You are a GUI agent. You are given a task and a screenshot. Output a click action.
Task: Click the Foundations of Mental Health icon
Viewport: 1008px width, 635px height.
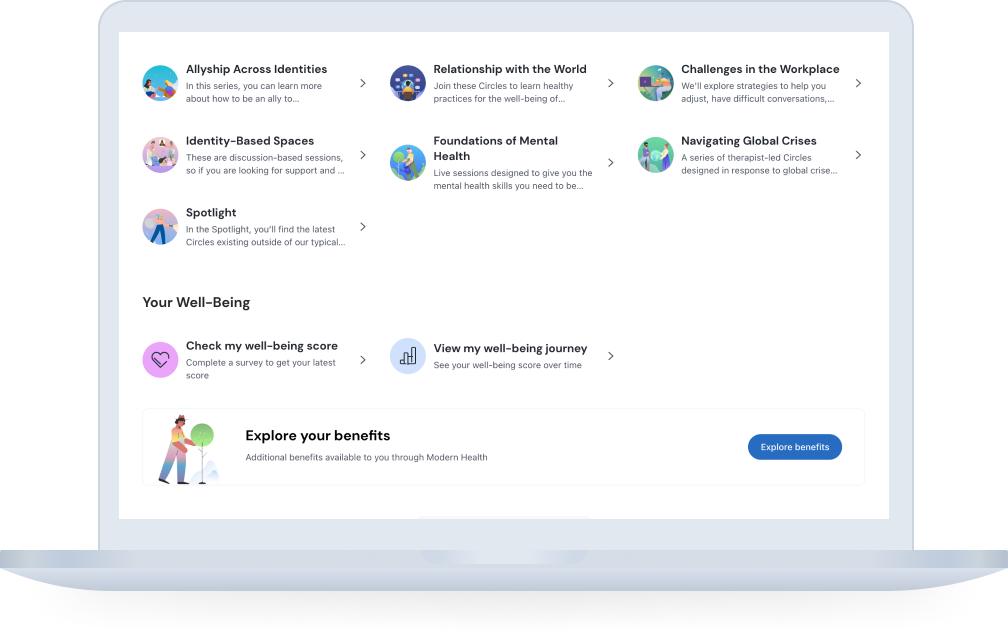coord(408,163)
